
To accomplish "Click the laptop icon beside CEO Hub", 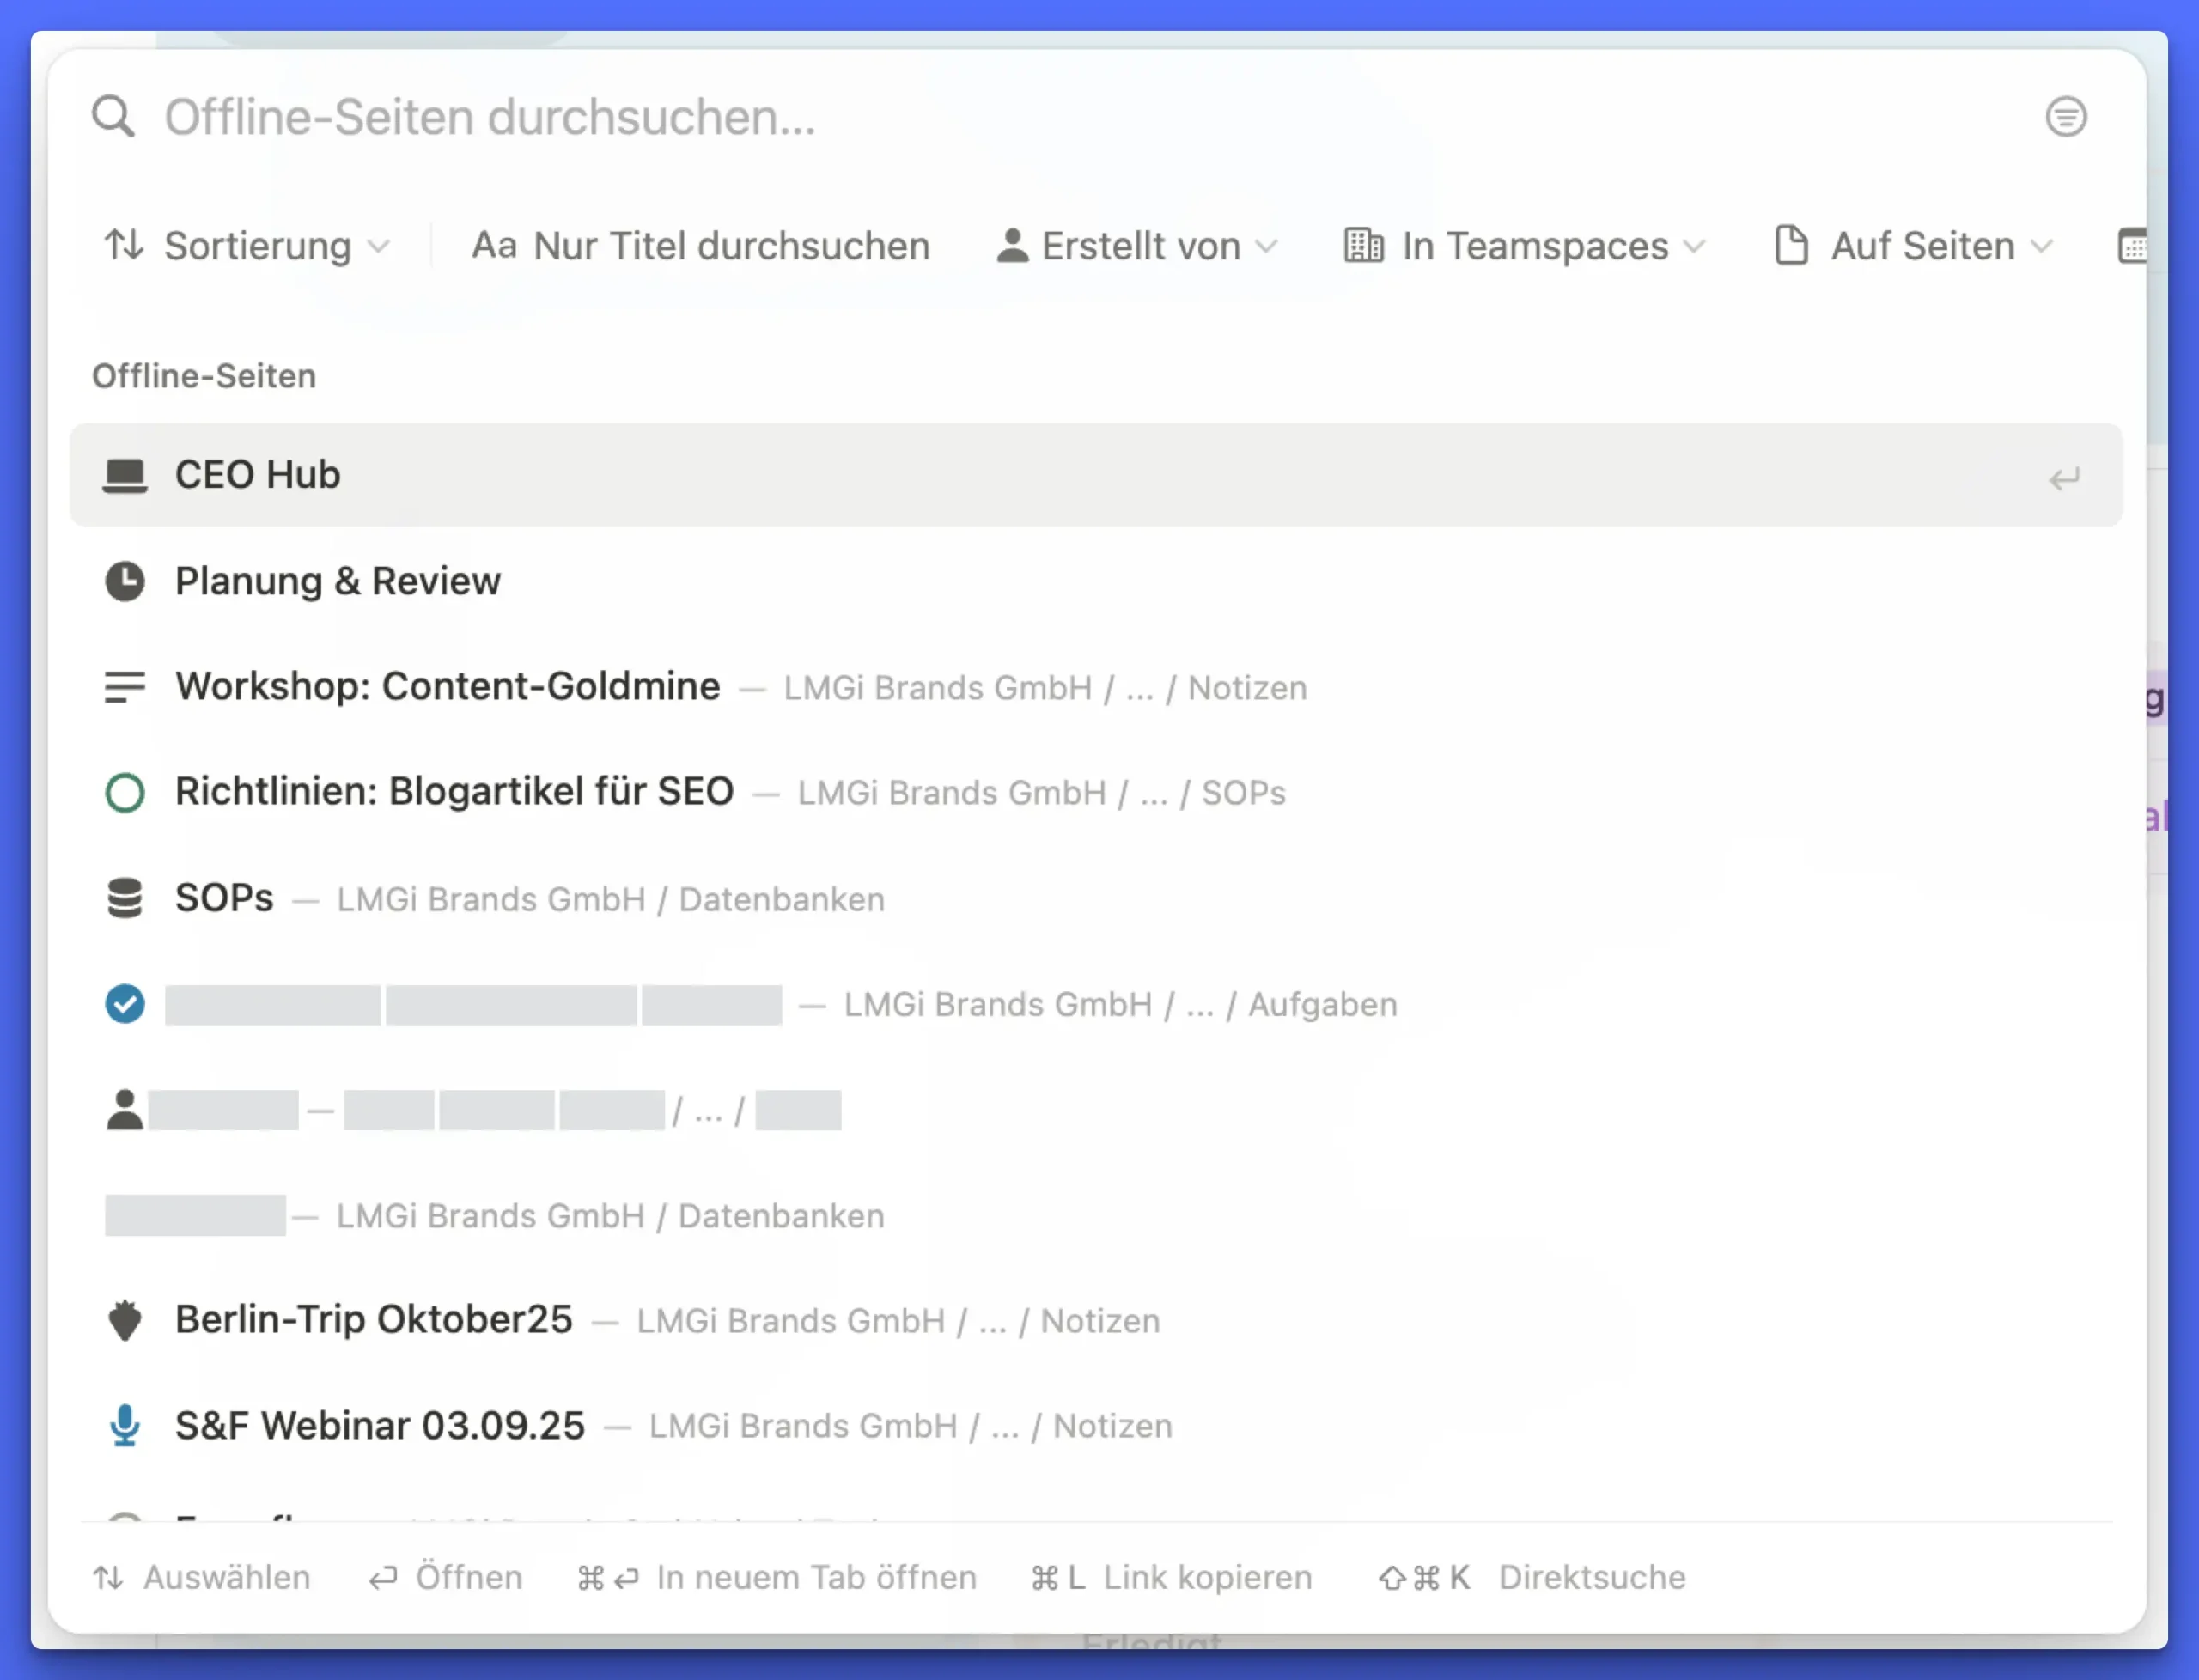I will click(125, 475).
